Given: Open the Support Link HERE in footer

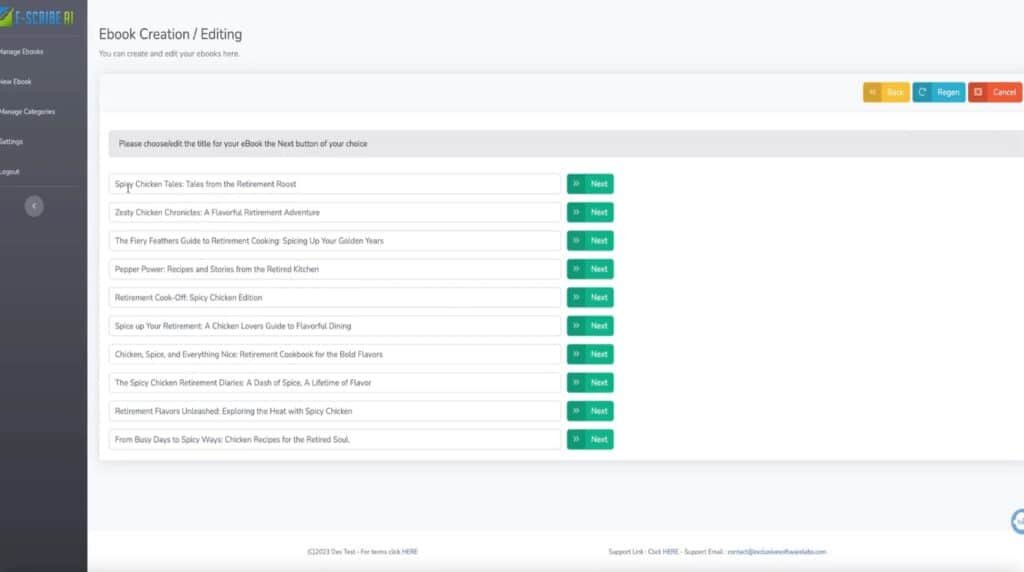Looking at the screenshot, I should point(671,552).
